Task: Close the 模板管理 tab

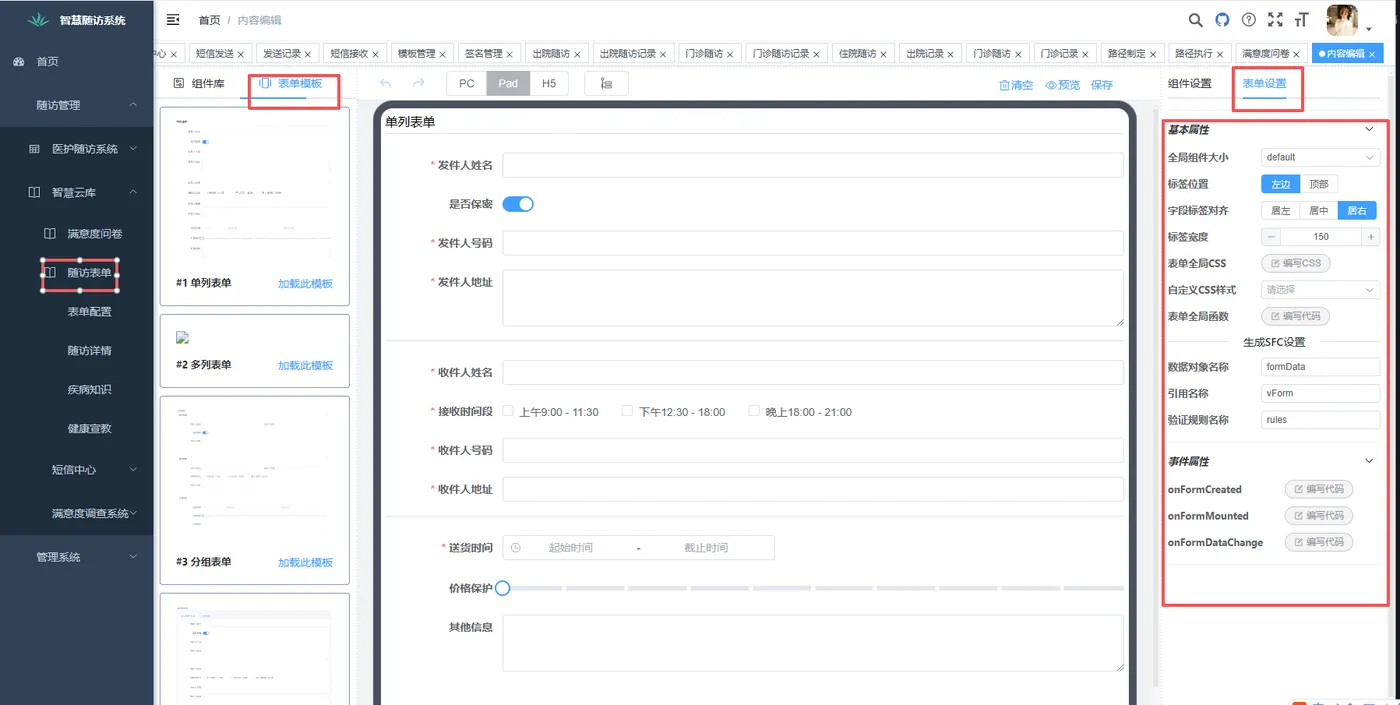Action: [x=443, y=54]
